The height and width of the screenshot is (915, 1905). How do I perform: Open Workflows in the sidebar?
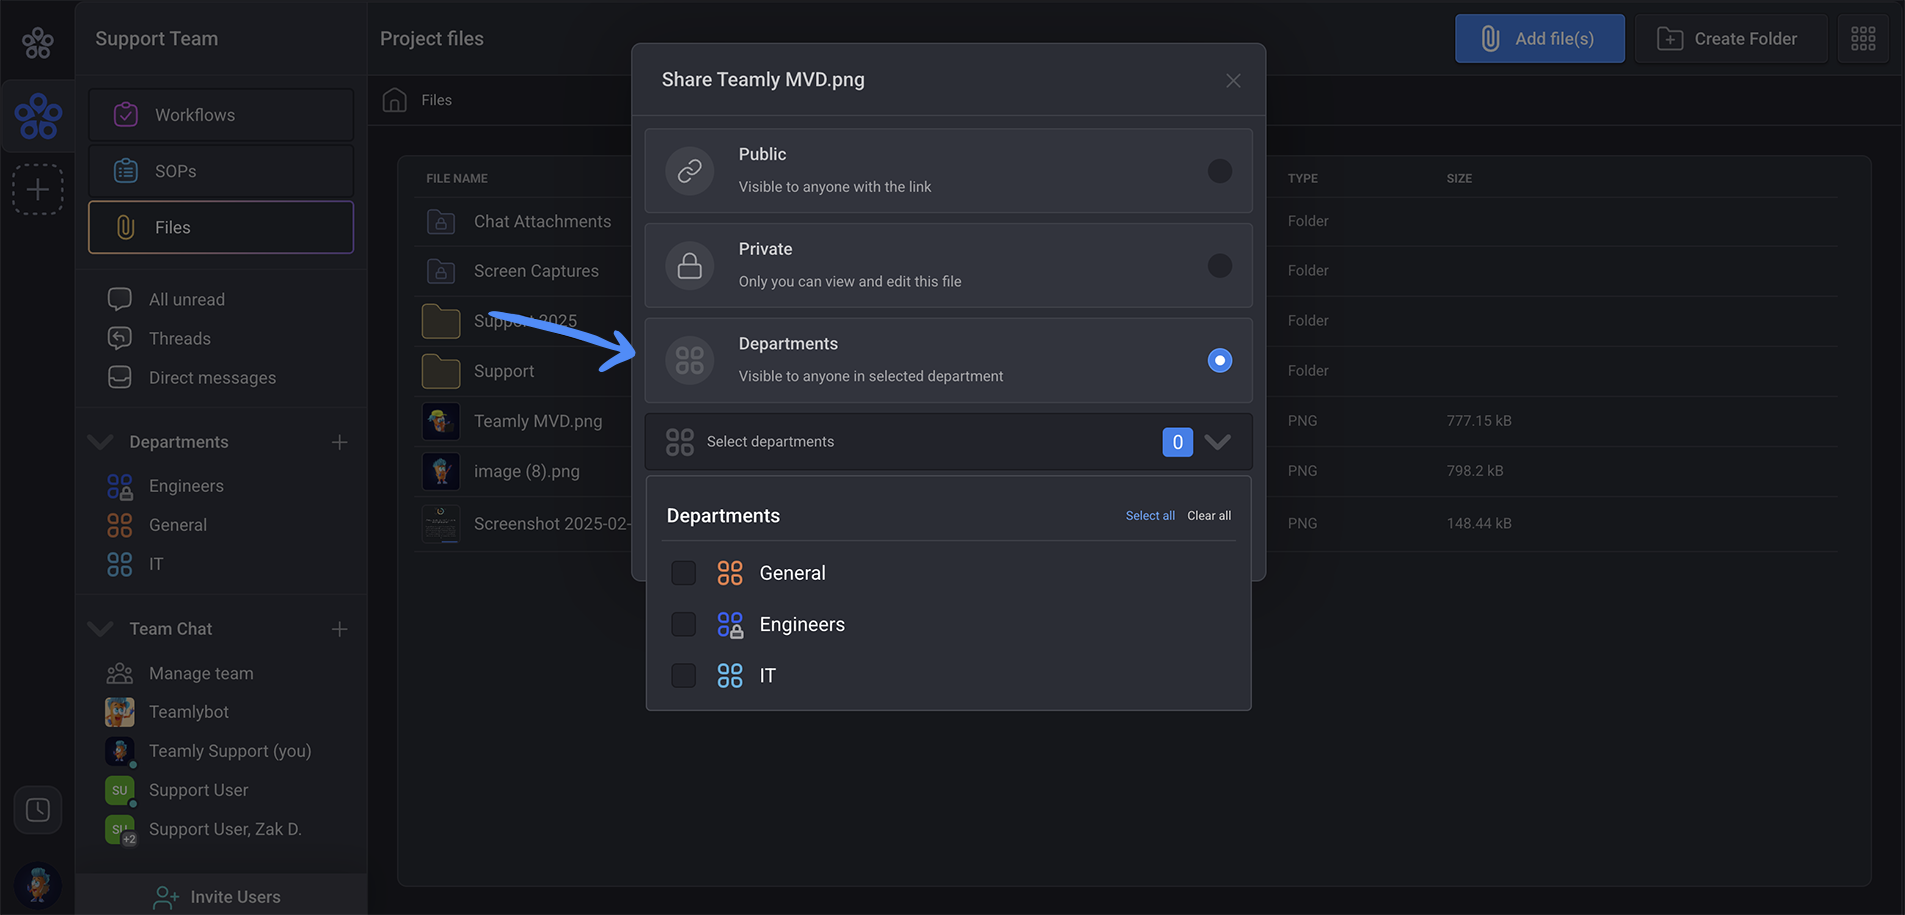[x=221, y=115]
